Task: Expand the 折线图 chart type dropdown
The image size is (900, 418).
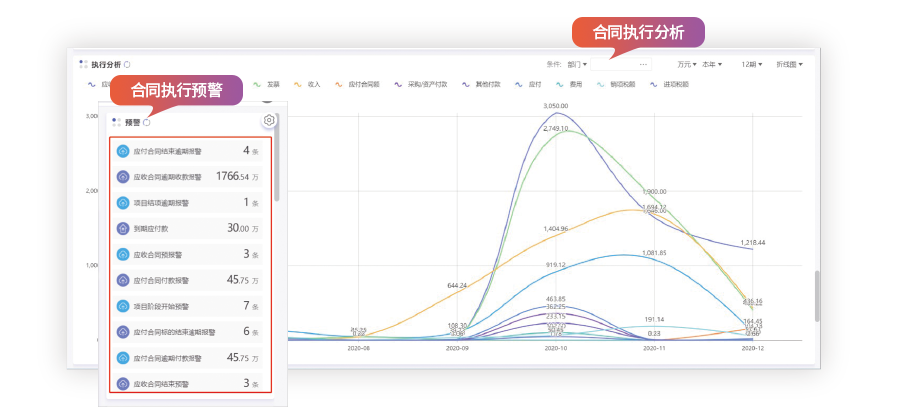Action: (790, 64)
